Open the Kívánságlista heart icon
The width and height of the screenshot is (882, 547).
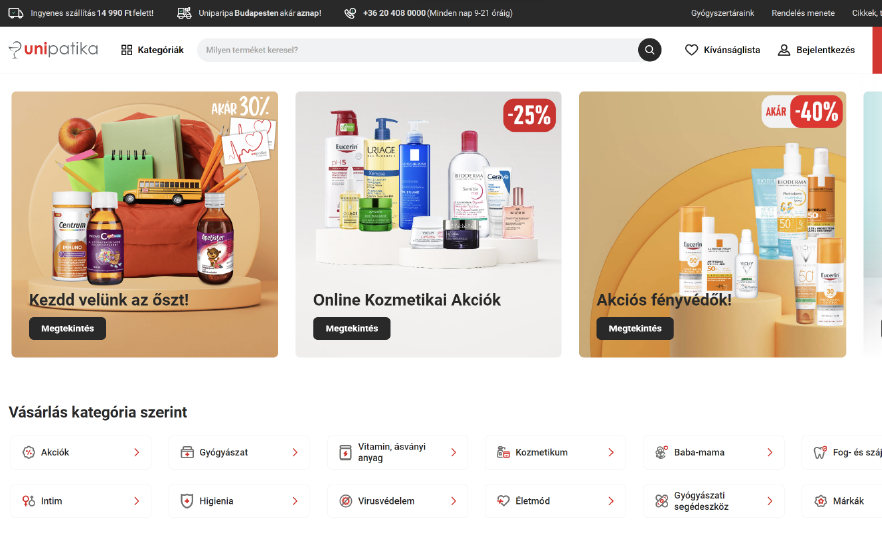691,50
